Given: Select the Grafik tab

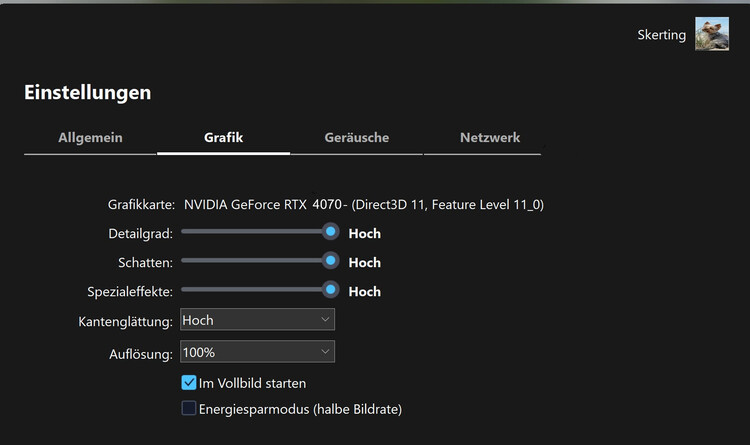Looking at the screenshot, I should pos(223,138).
